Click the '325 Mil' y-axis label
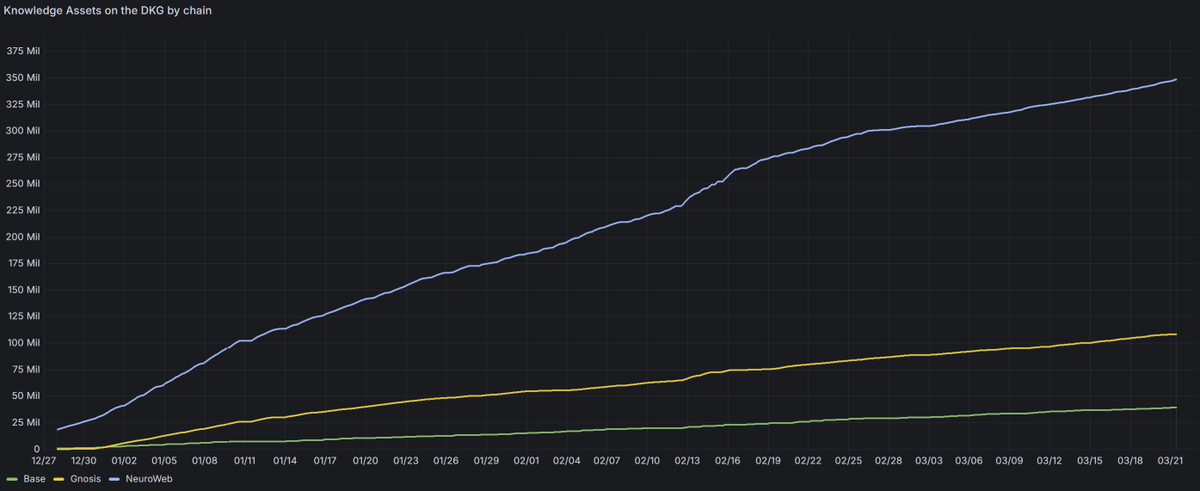This screenshot has height=491, width=1200. (22, 104)
